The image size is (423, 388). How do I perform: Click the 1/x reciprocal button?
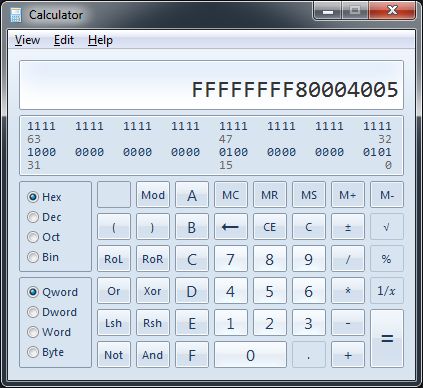387,291
